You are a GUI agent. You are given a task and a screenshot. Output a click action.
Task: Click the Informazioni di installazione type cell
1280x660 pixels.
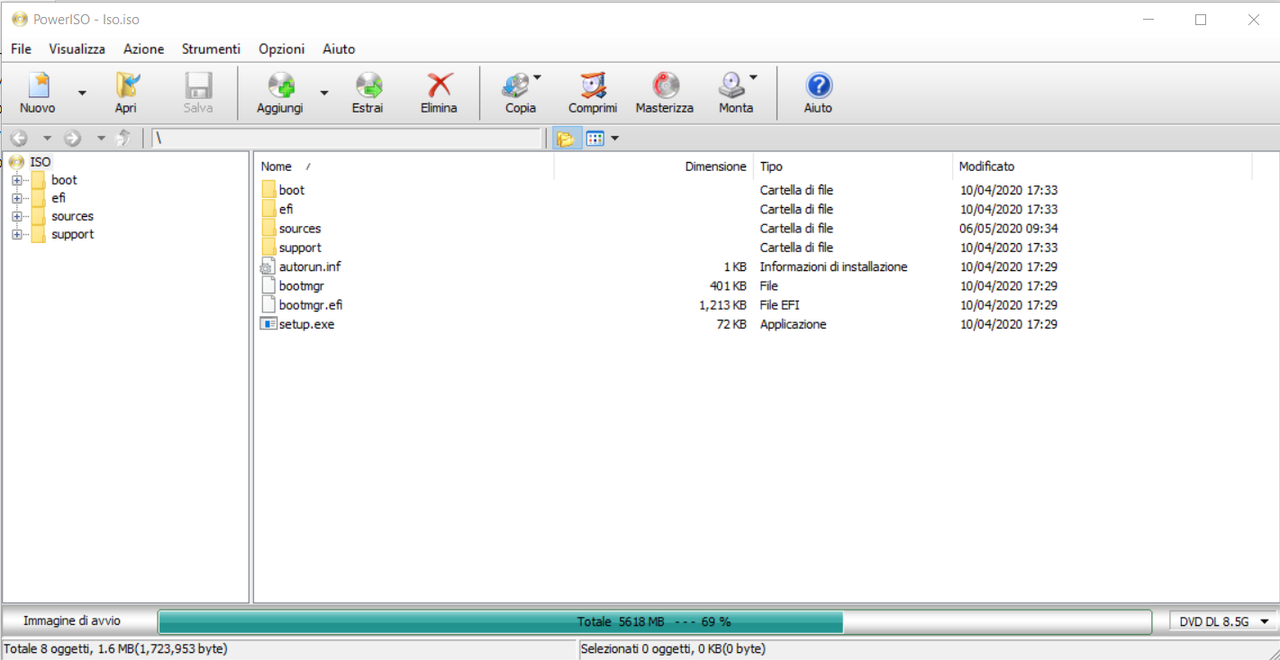coord(833,267)
